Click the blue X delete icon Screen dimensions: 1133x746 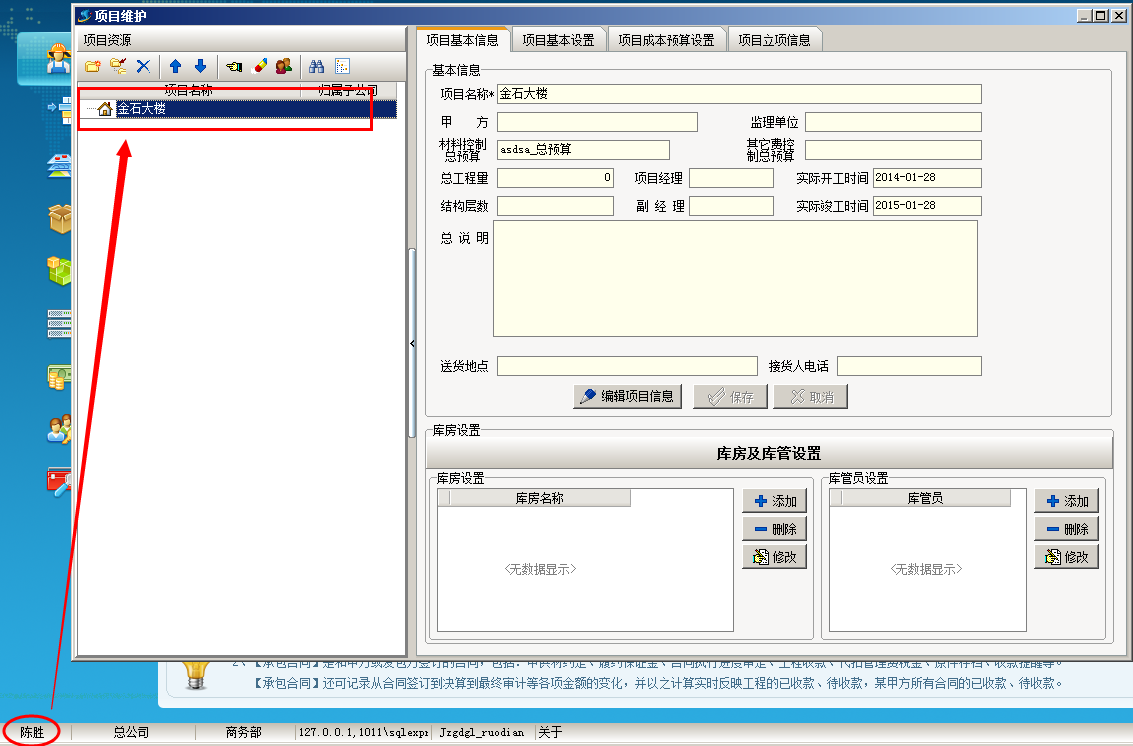pyautogui.click(x=143, y=66)
